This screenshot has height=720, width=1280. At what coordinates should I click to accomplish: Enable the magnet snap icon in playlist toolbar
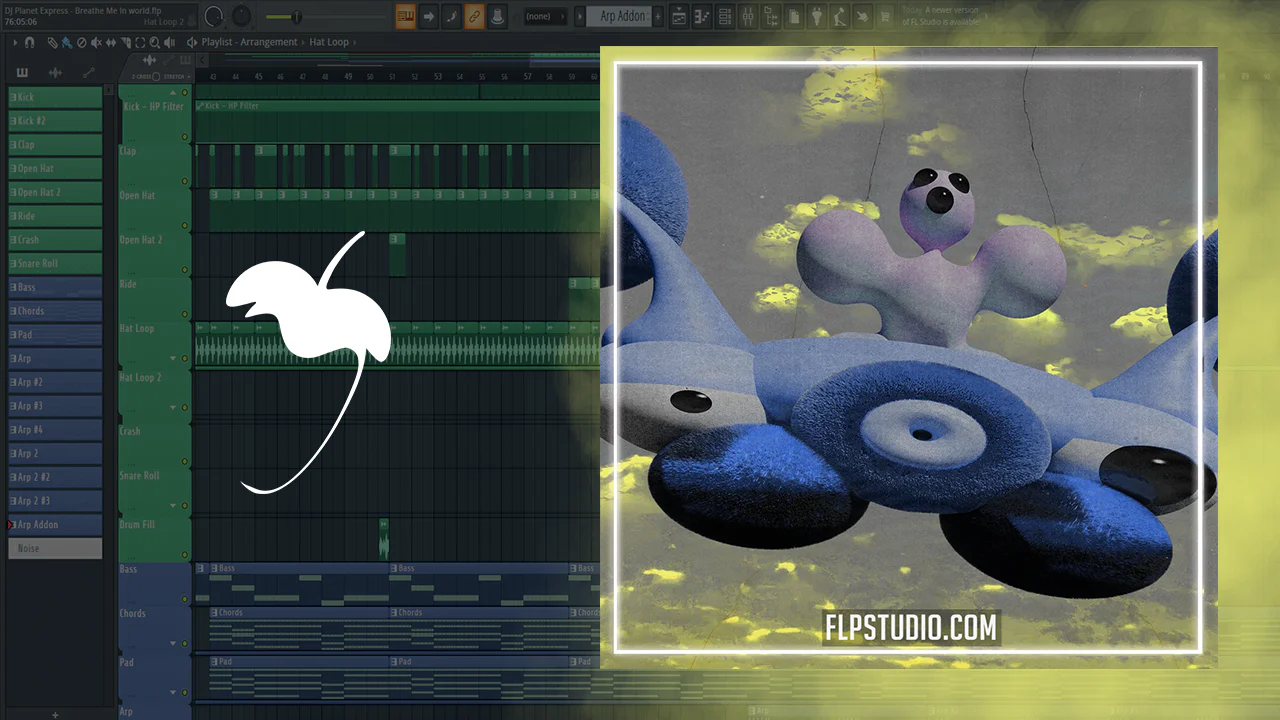tap(29, 42)
